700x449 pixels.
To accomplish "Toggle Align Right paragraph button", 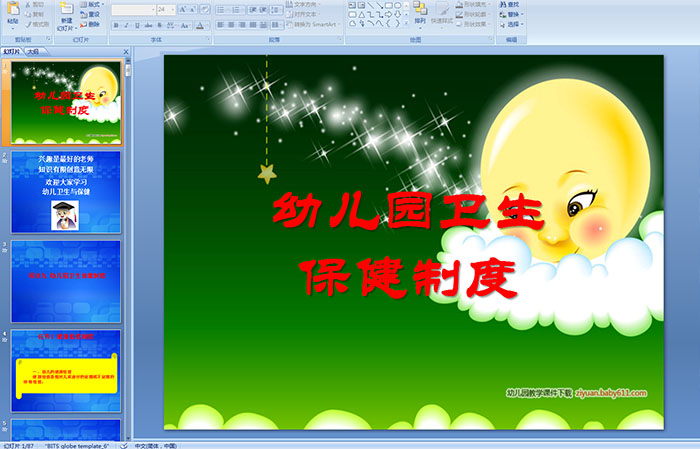I will (x=242, y=25).
